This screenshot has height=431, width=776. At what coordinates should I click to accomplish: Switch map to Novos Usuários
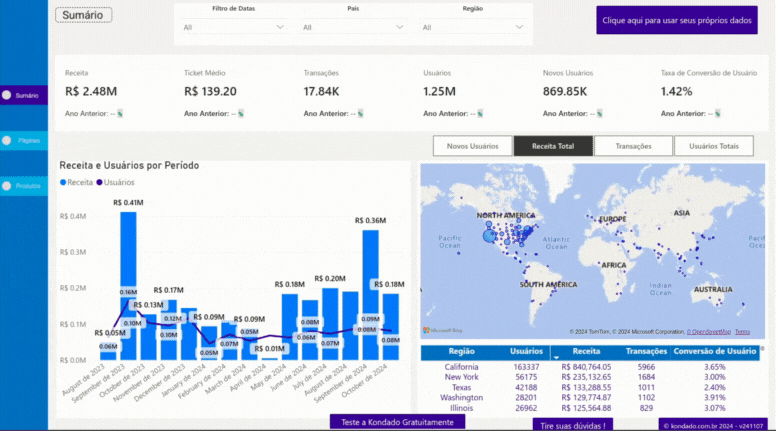(x=472, y=146)
